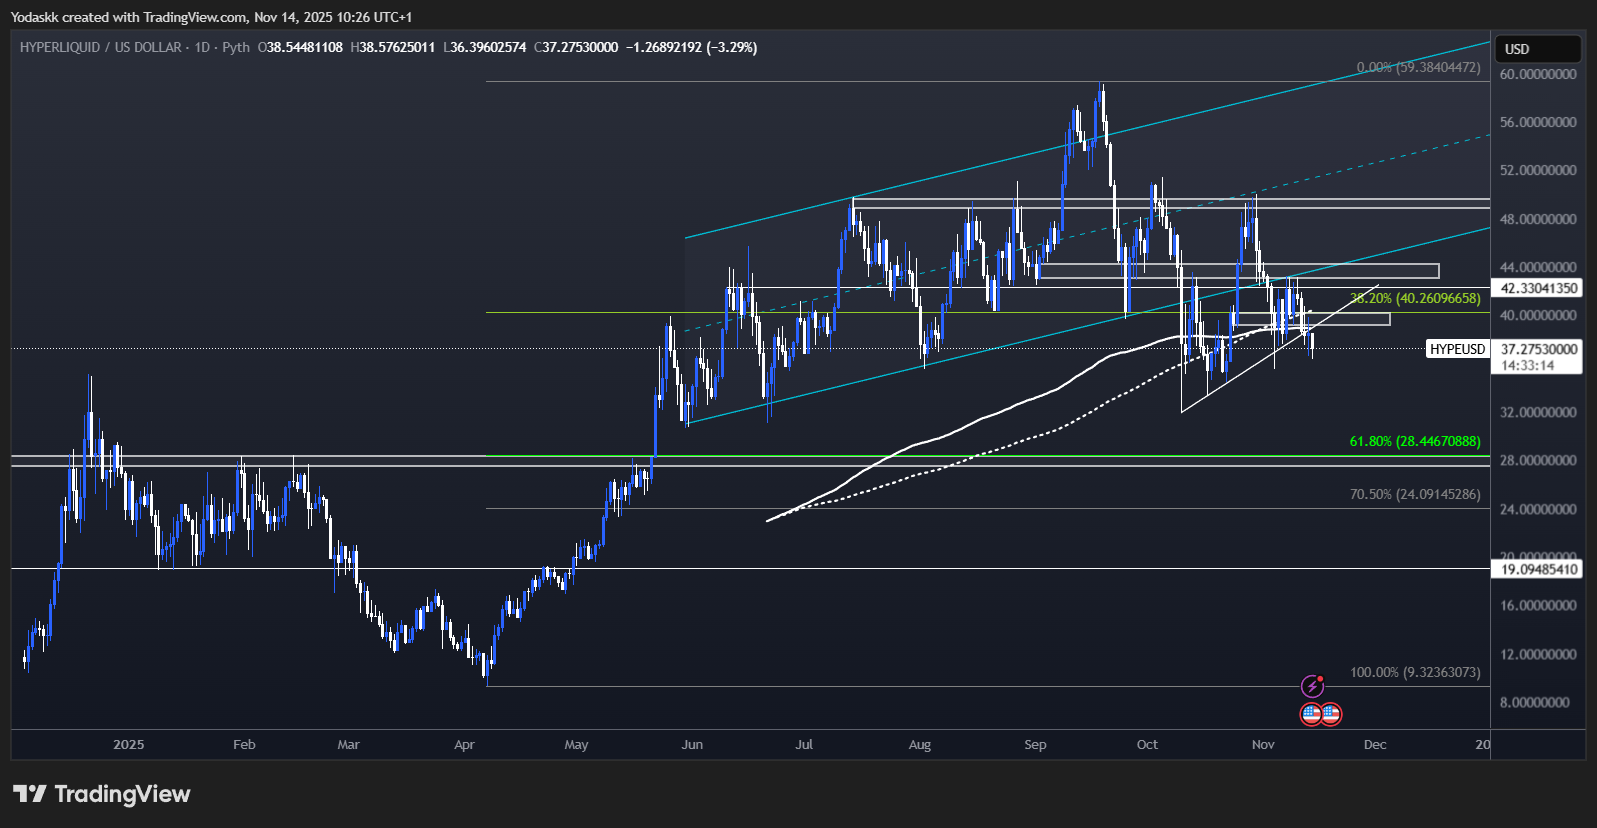The height and width of the screenshot is (828, 1597).
Task: Click the current price 37.27530000 label
Action: (x=1539, y=349)
